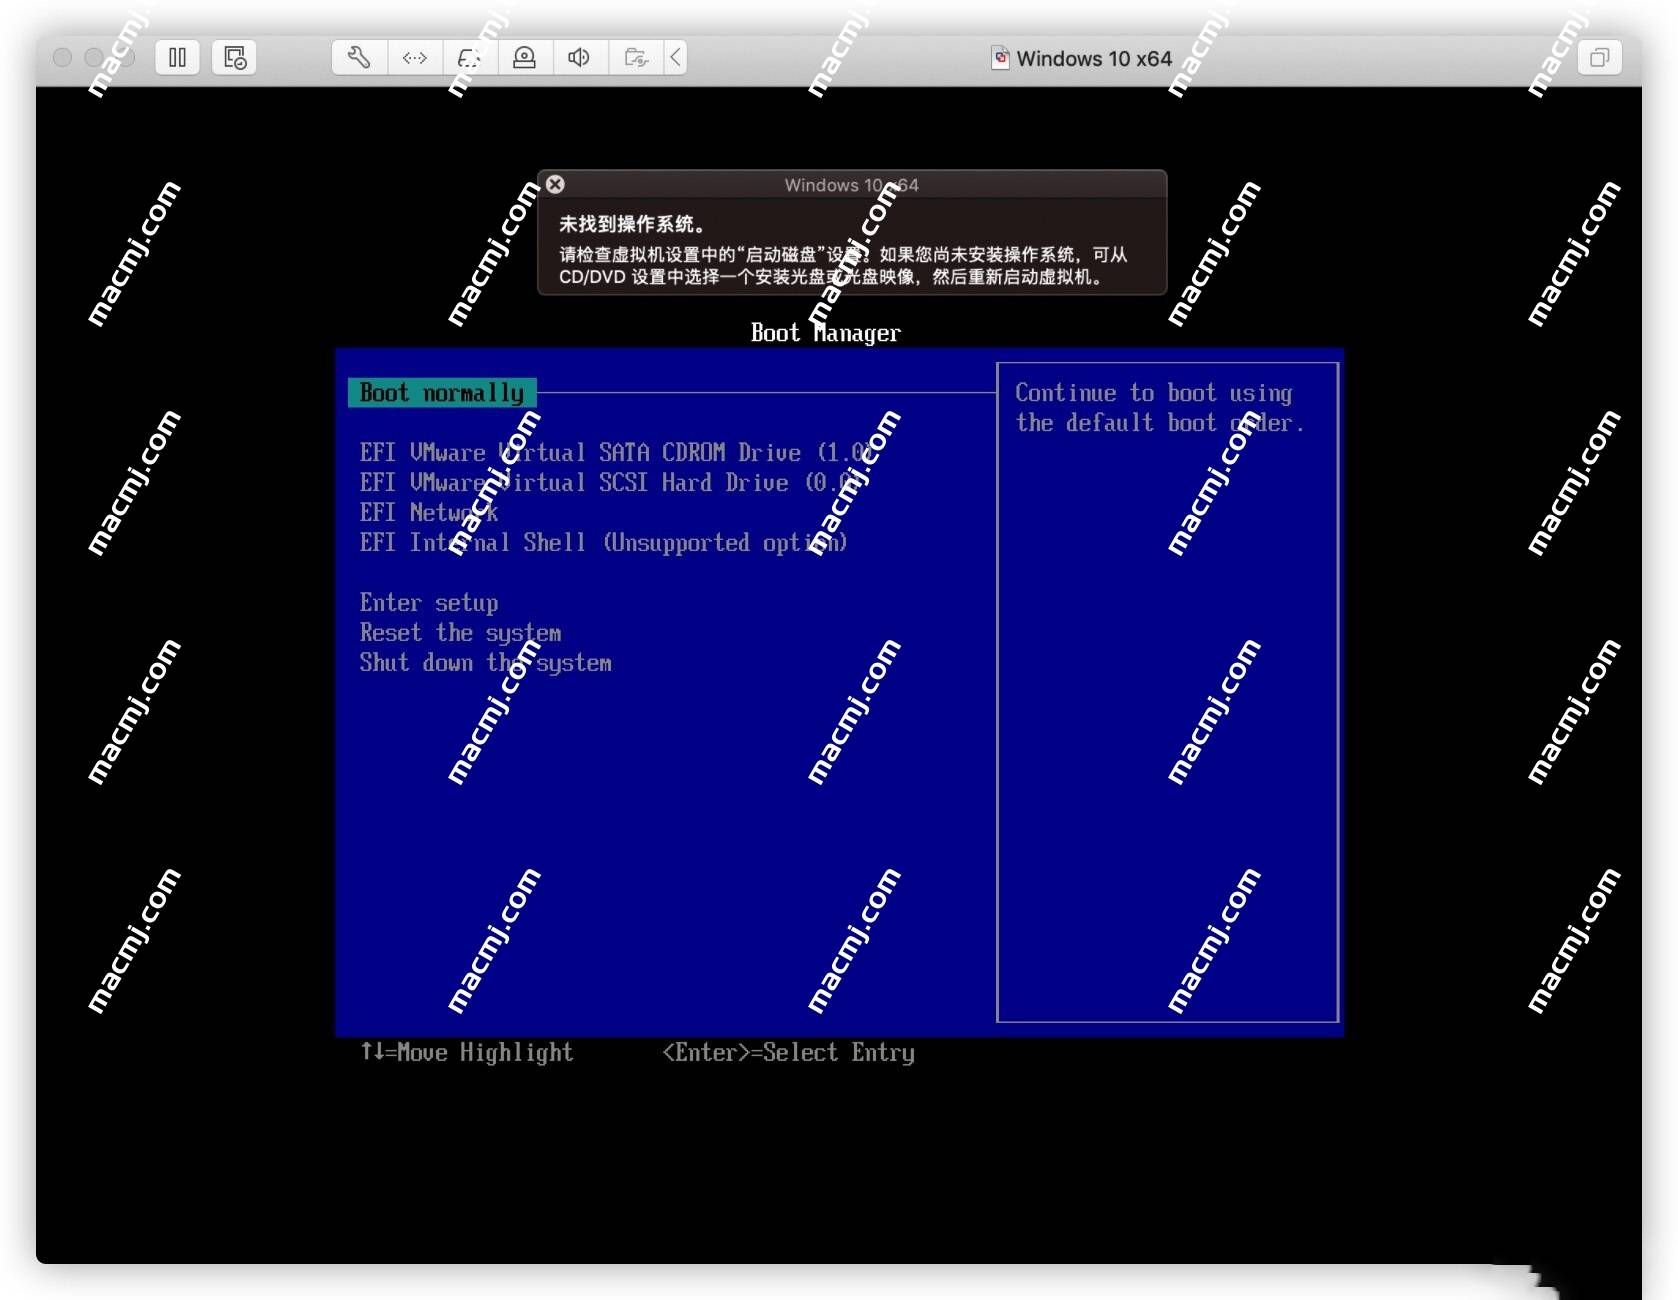
Task: Close the VMware window red button
Action: pos(62,58)
